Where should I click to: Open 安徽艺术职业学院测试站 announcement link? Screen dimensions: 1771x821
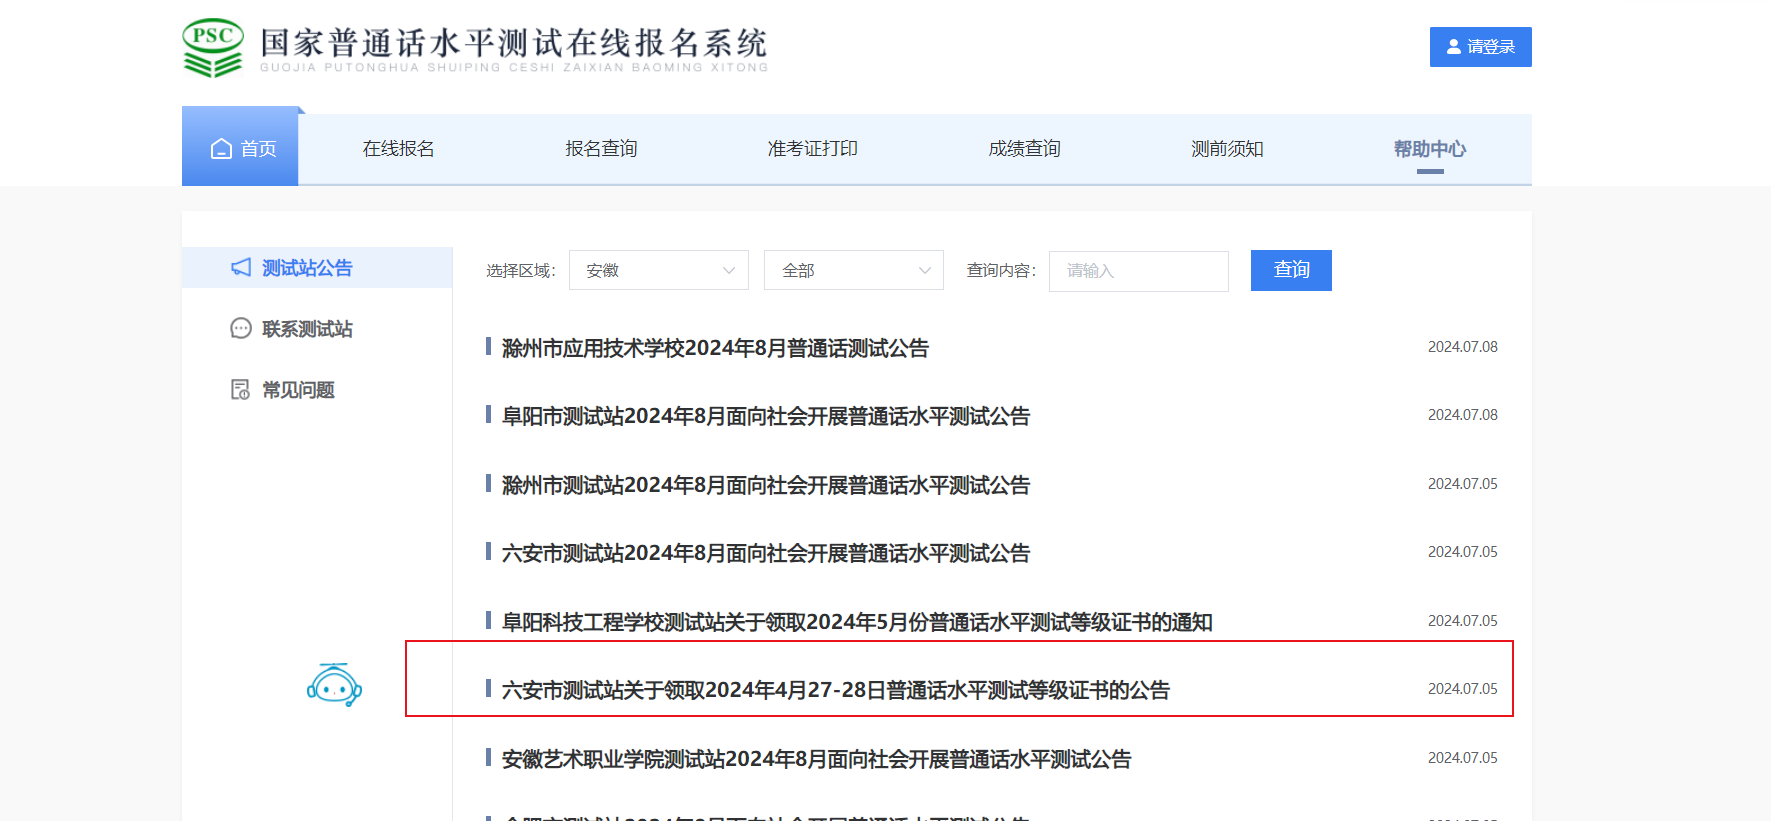(x=816, y=759)
